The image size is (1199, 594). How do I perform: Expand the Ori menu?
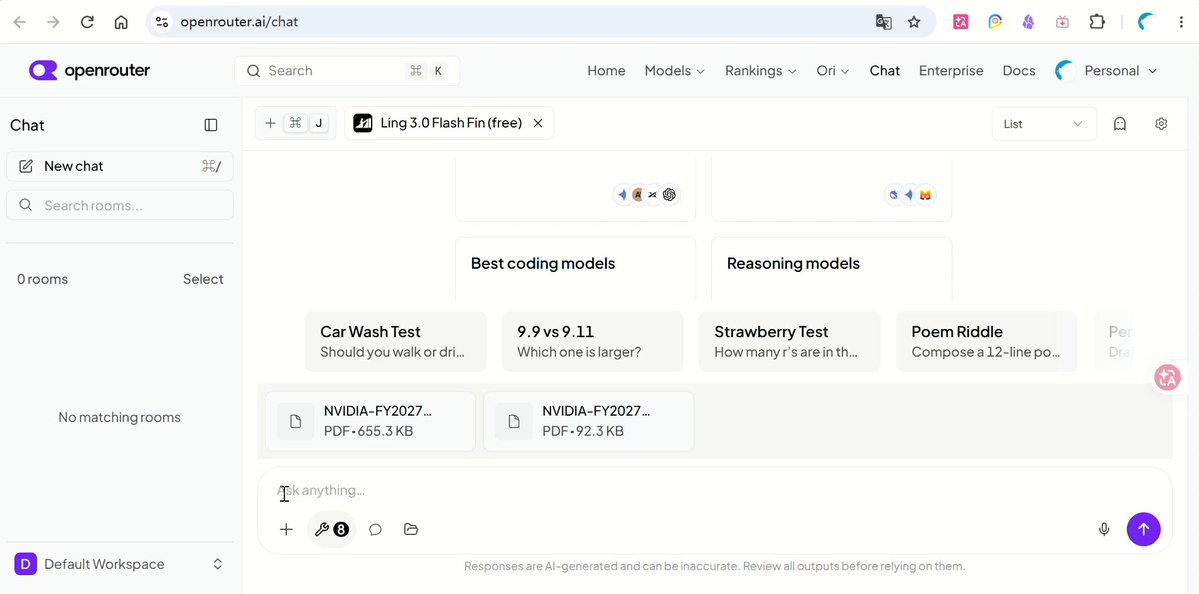coord(833,70)
